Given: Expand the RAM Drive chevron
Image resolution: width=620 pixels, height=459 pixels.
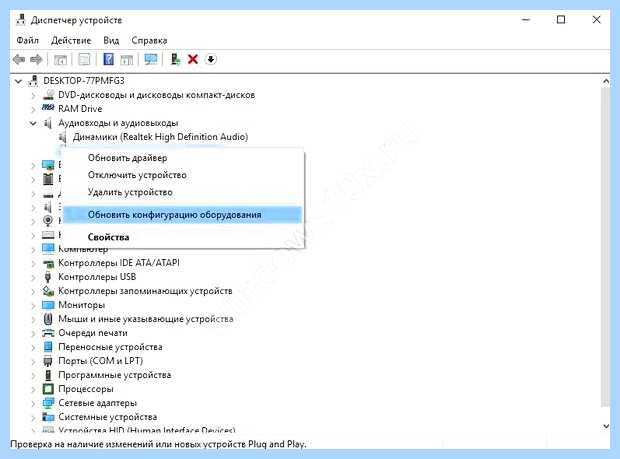Looking at the screenshot, I should tap(34, 109).
